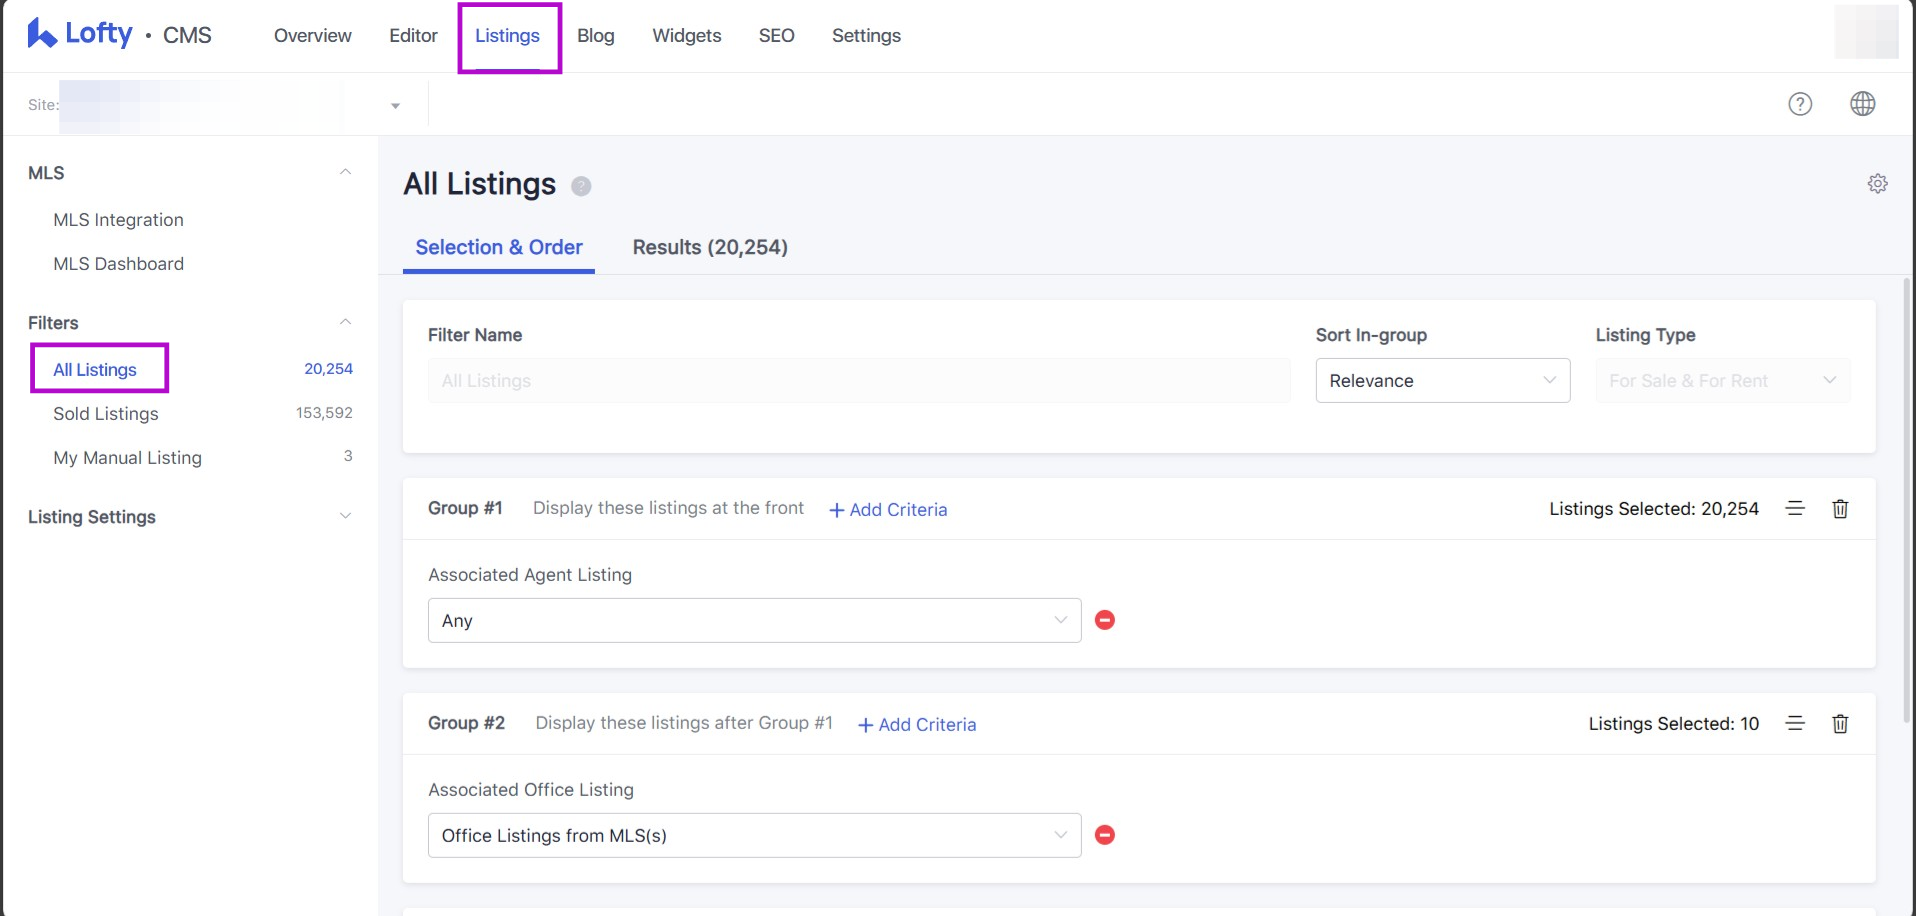Open the Associated Office Listing dropdown
The height and width of the screenshot is (916, 1916).
pos(754,836)
